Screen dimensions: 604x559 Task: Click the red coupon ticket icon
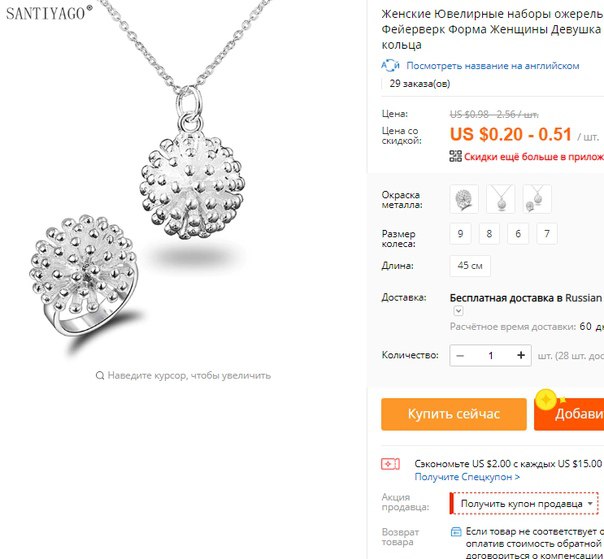391,464
